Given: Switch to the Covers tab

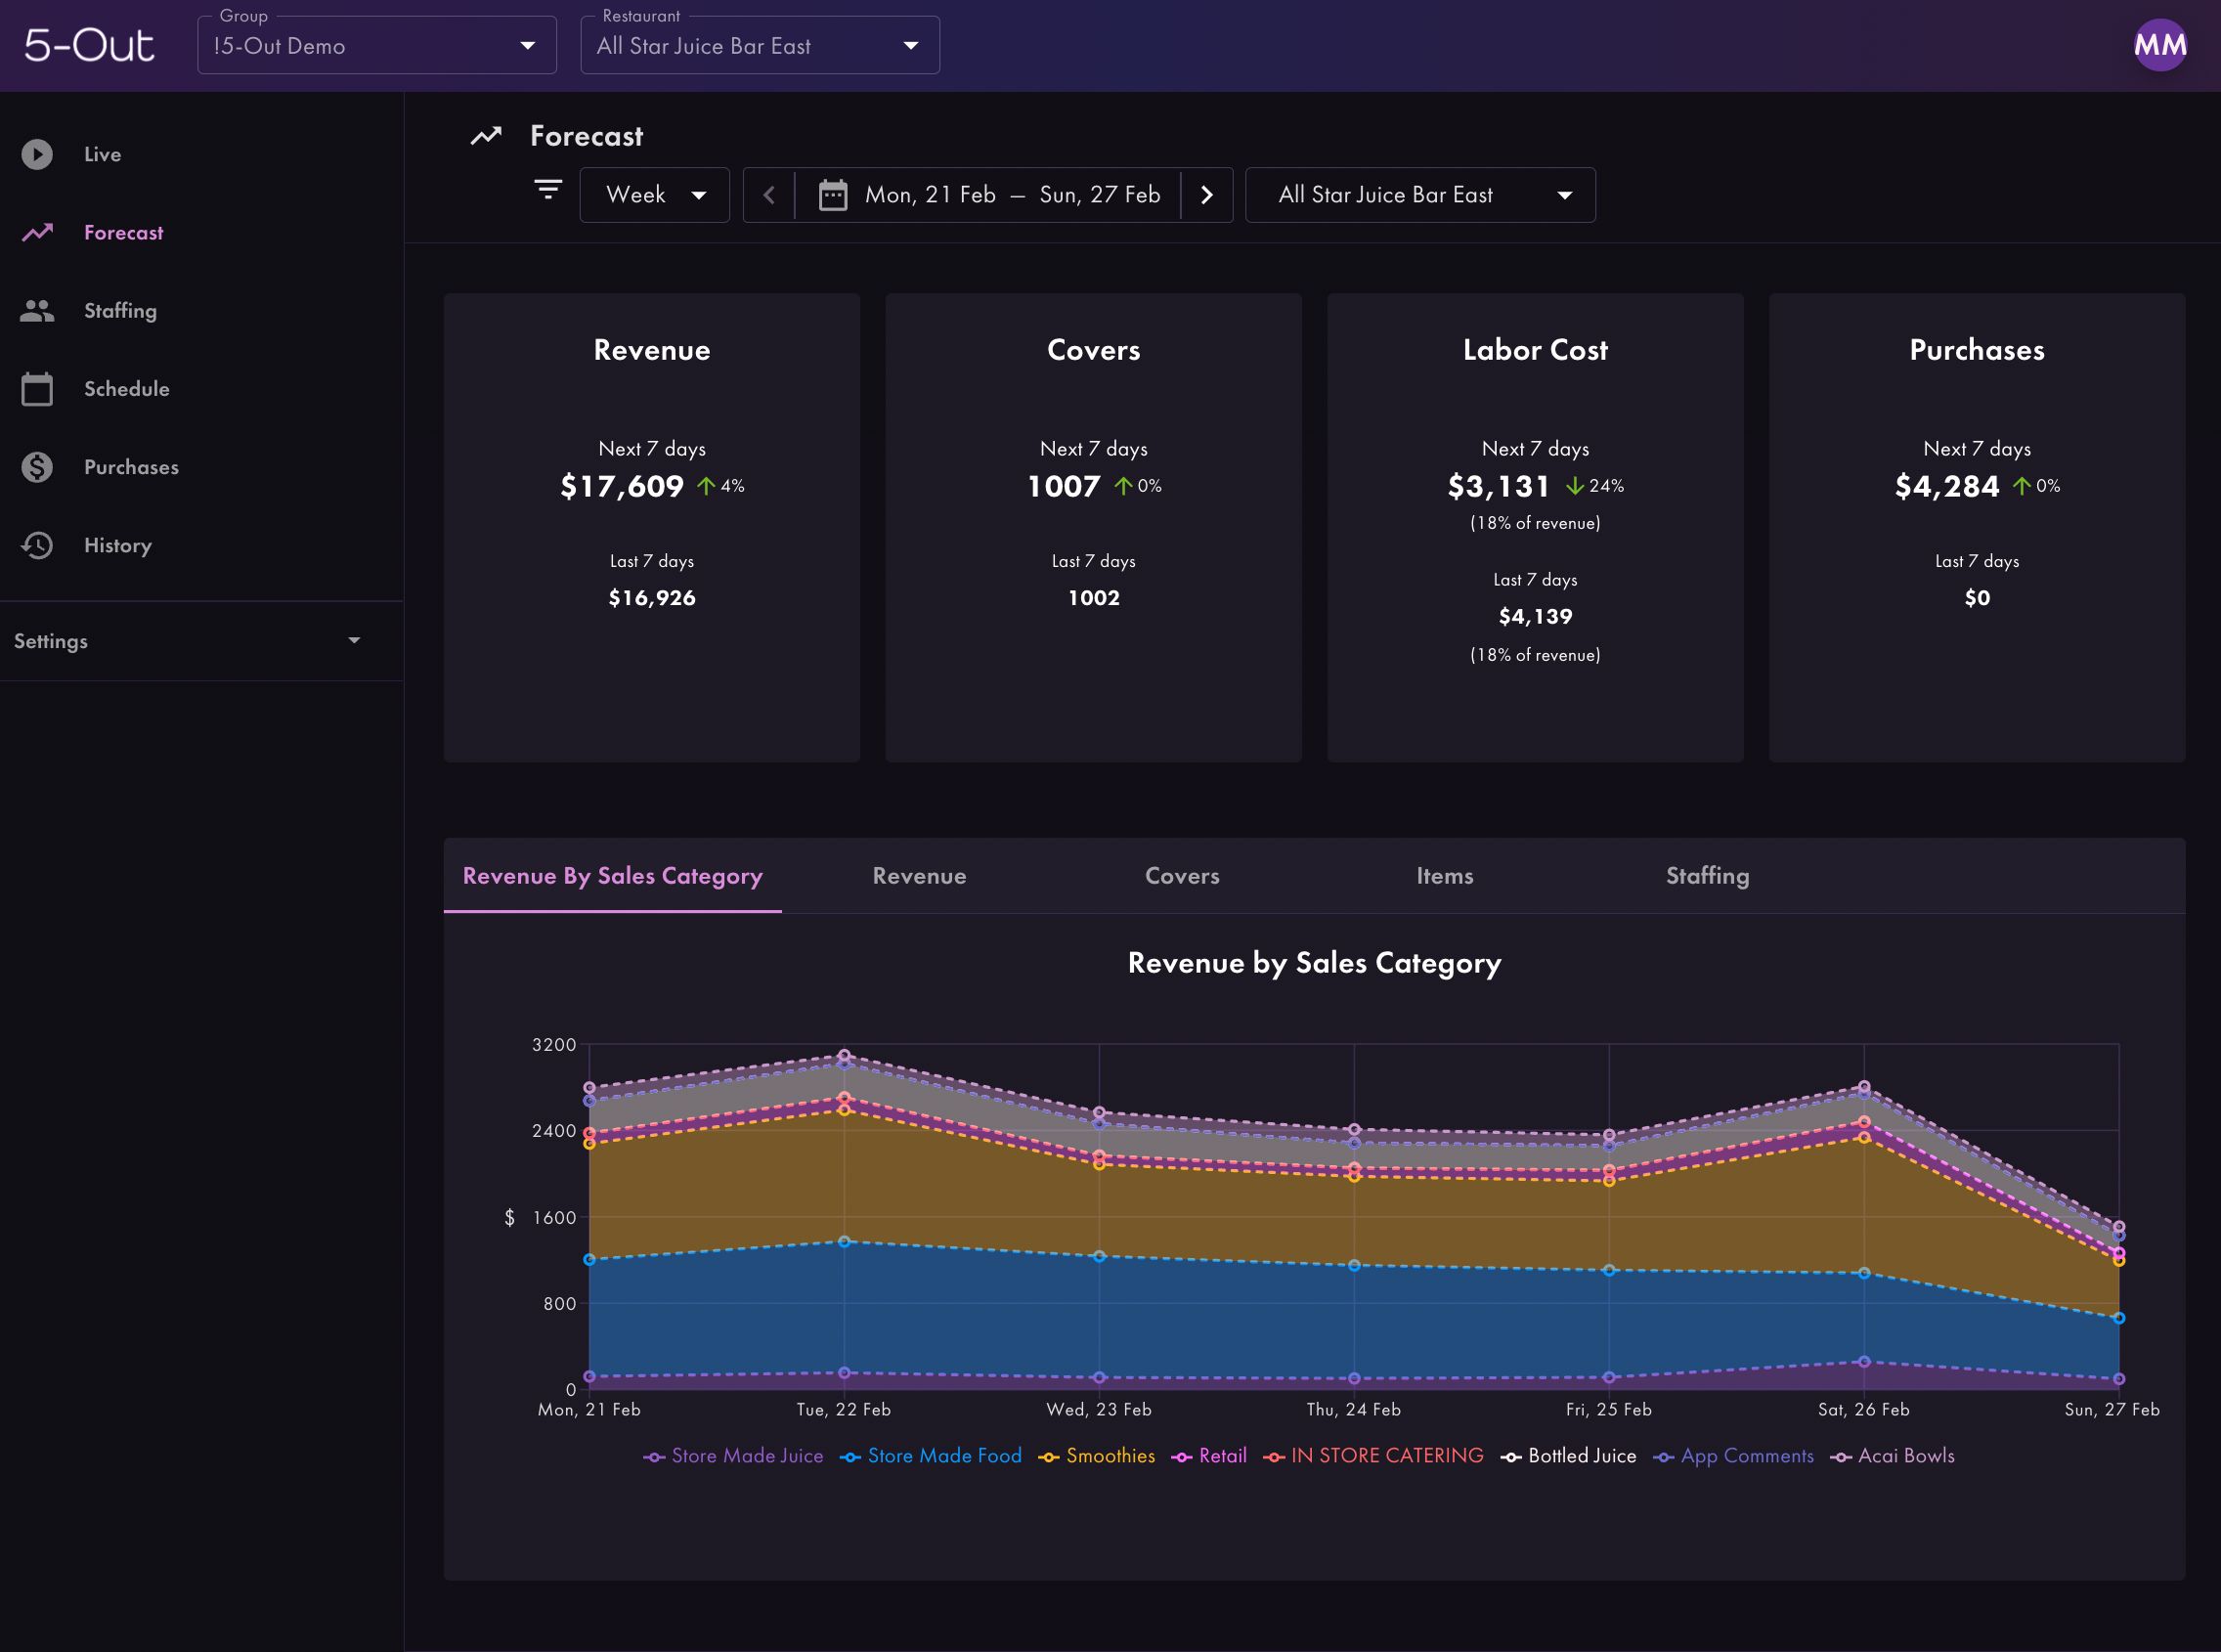Looking at the screenshot, I should pos(1182,876).
